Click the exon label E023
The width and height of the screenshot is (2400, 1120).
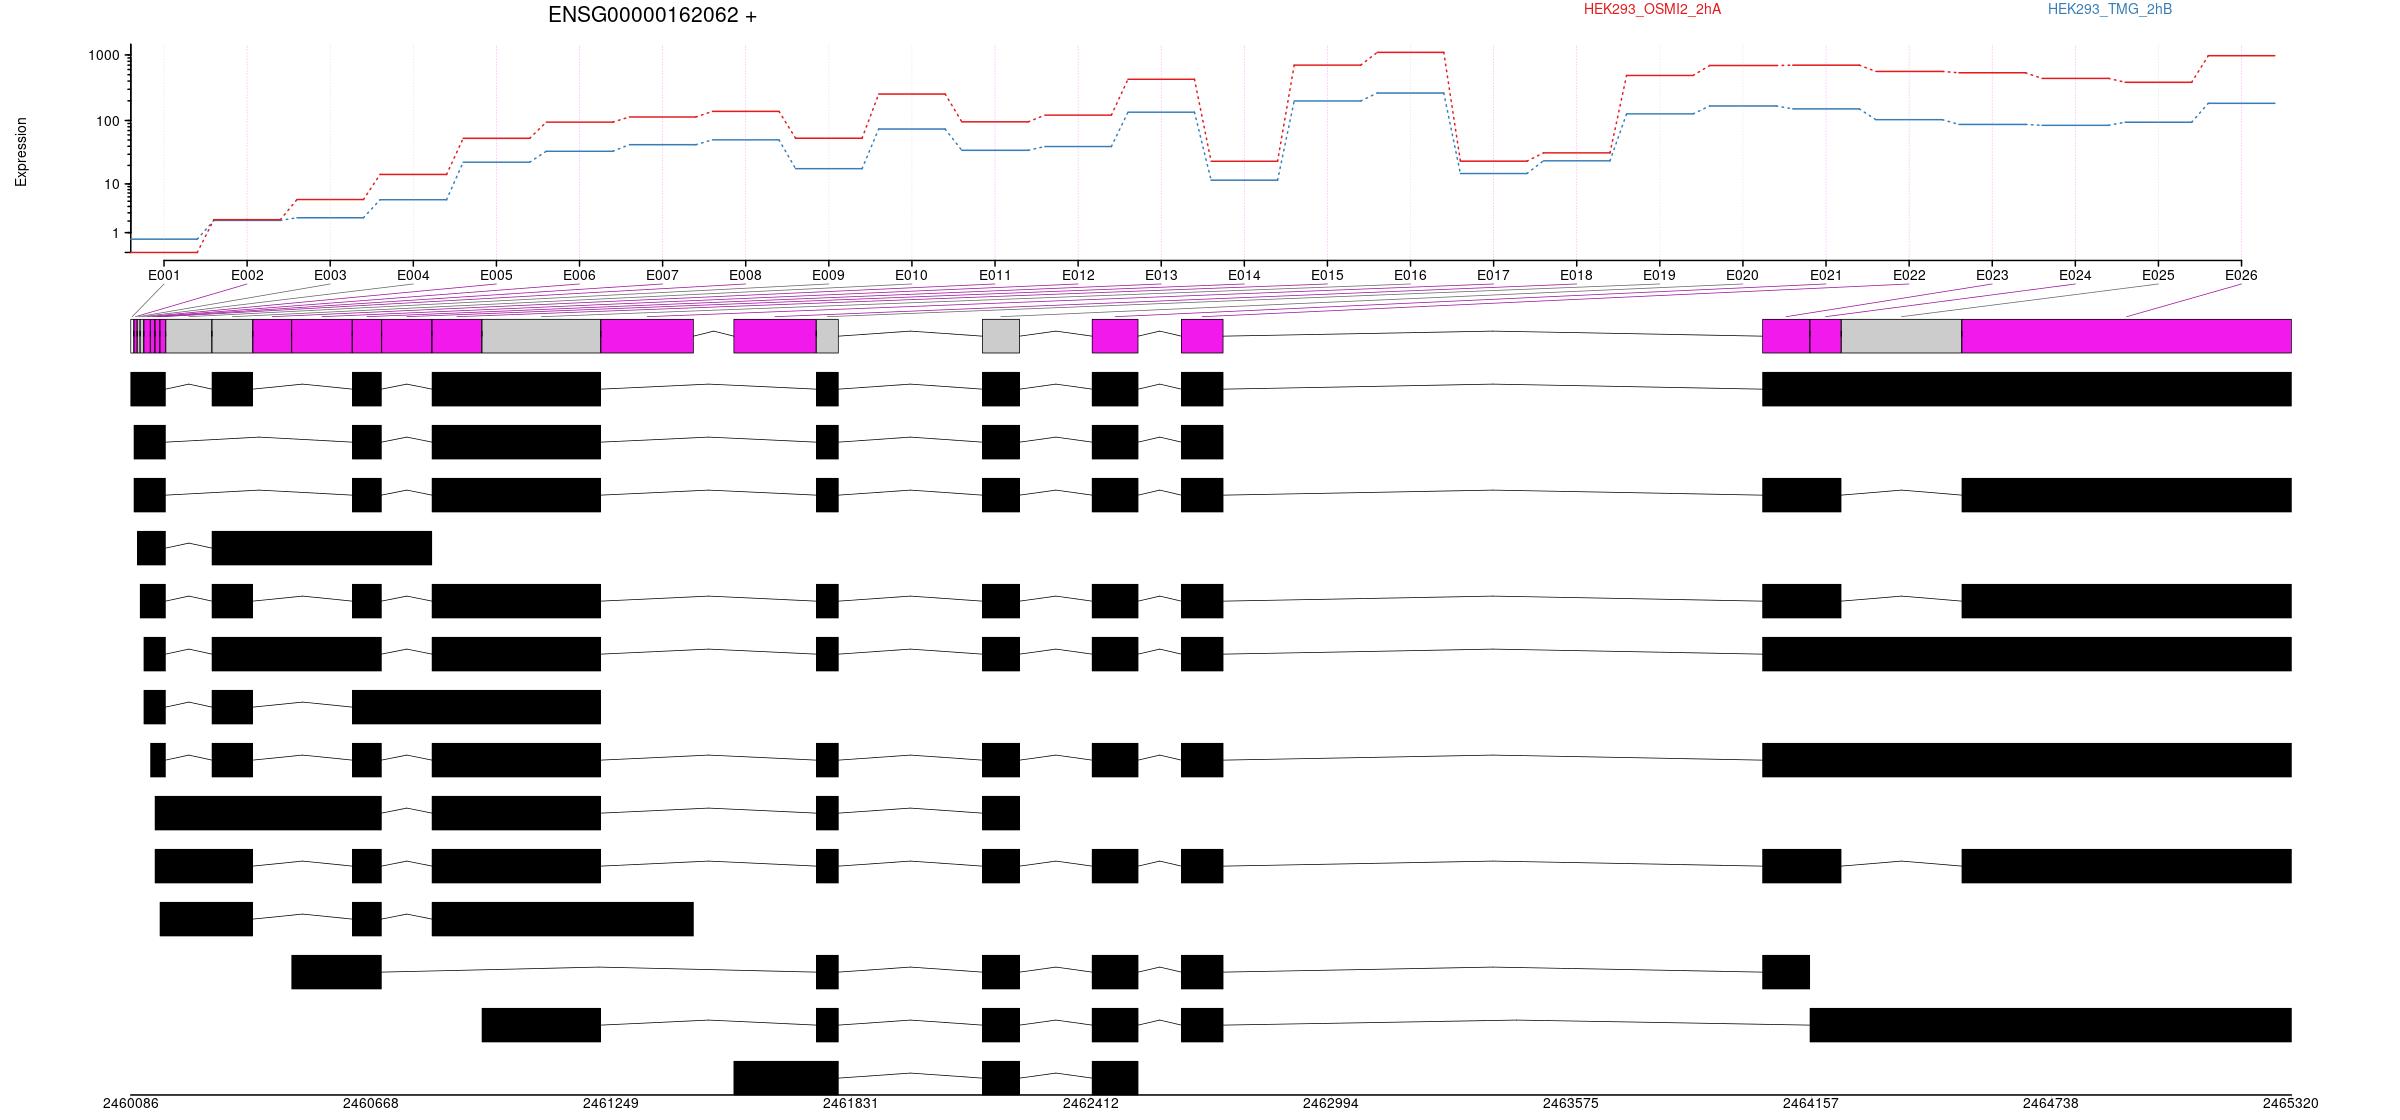pyautogui.click(x=1992, y=275)
